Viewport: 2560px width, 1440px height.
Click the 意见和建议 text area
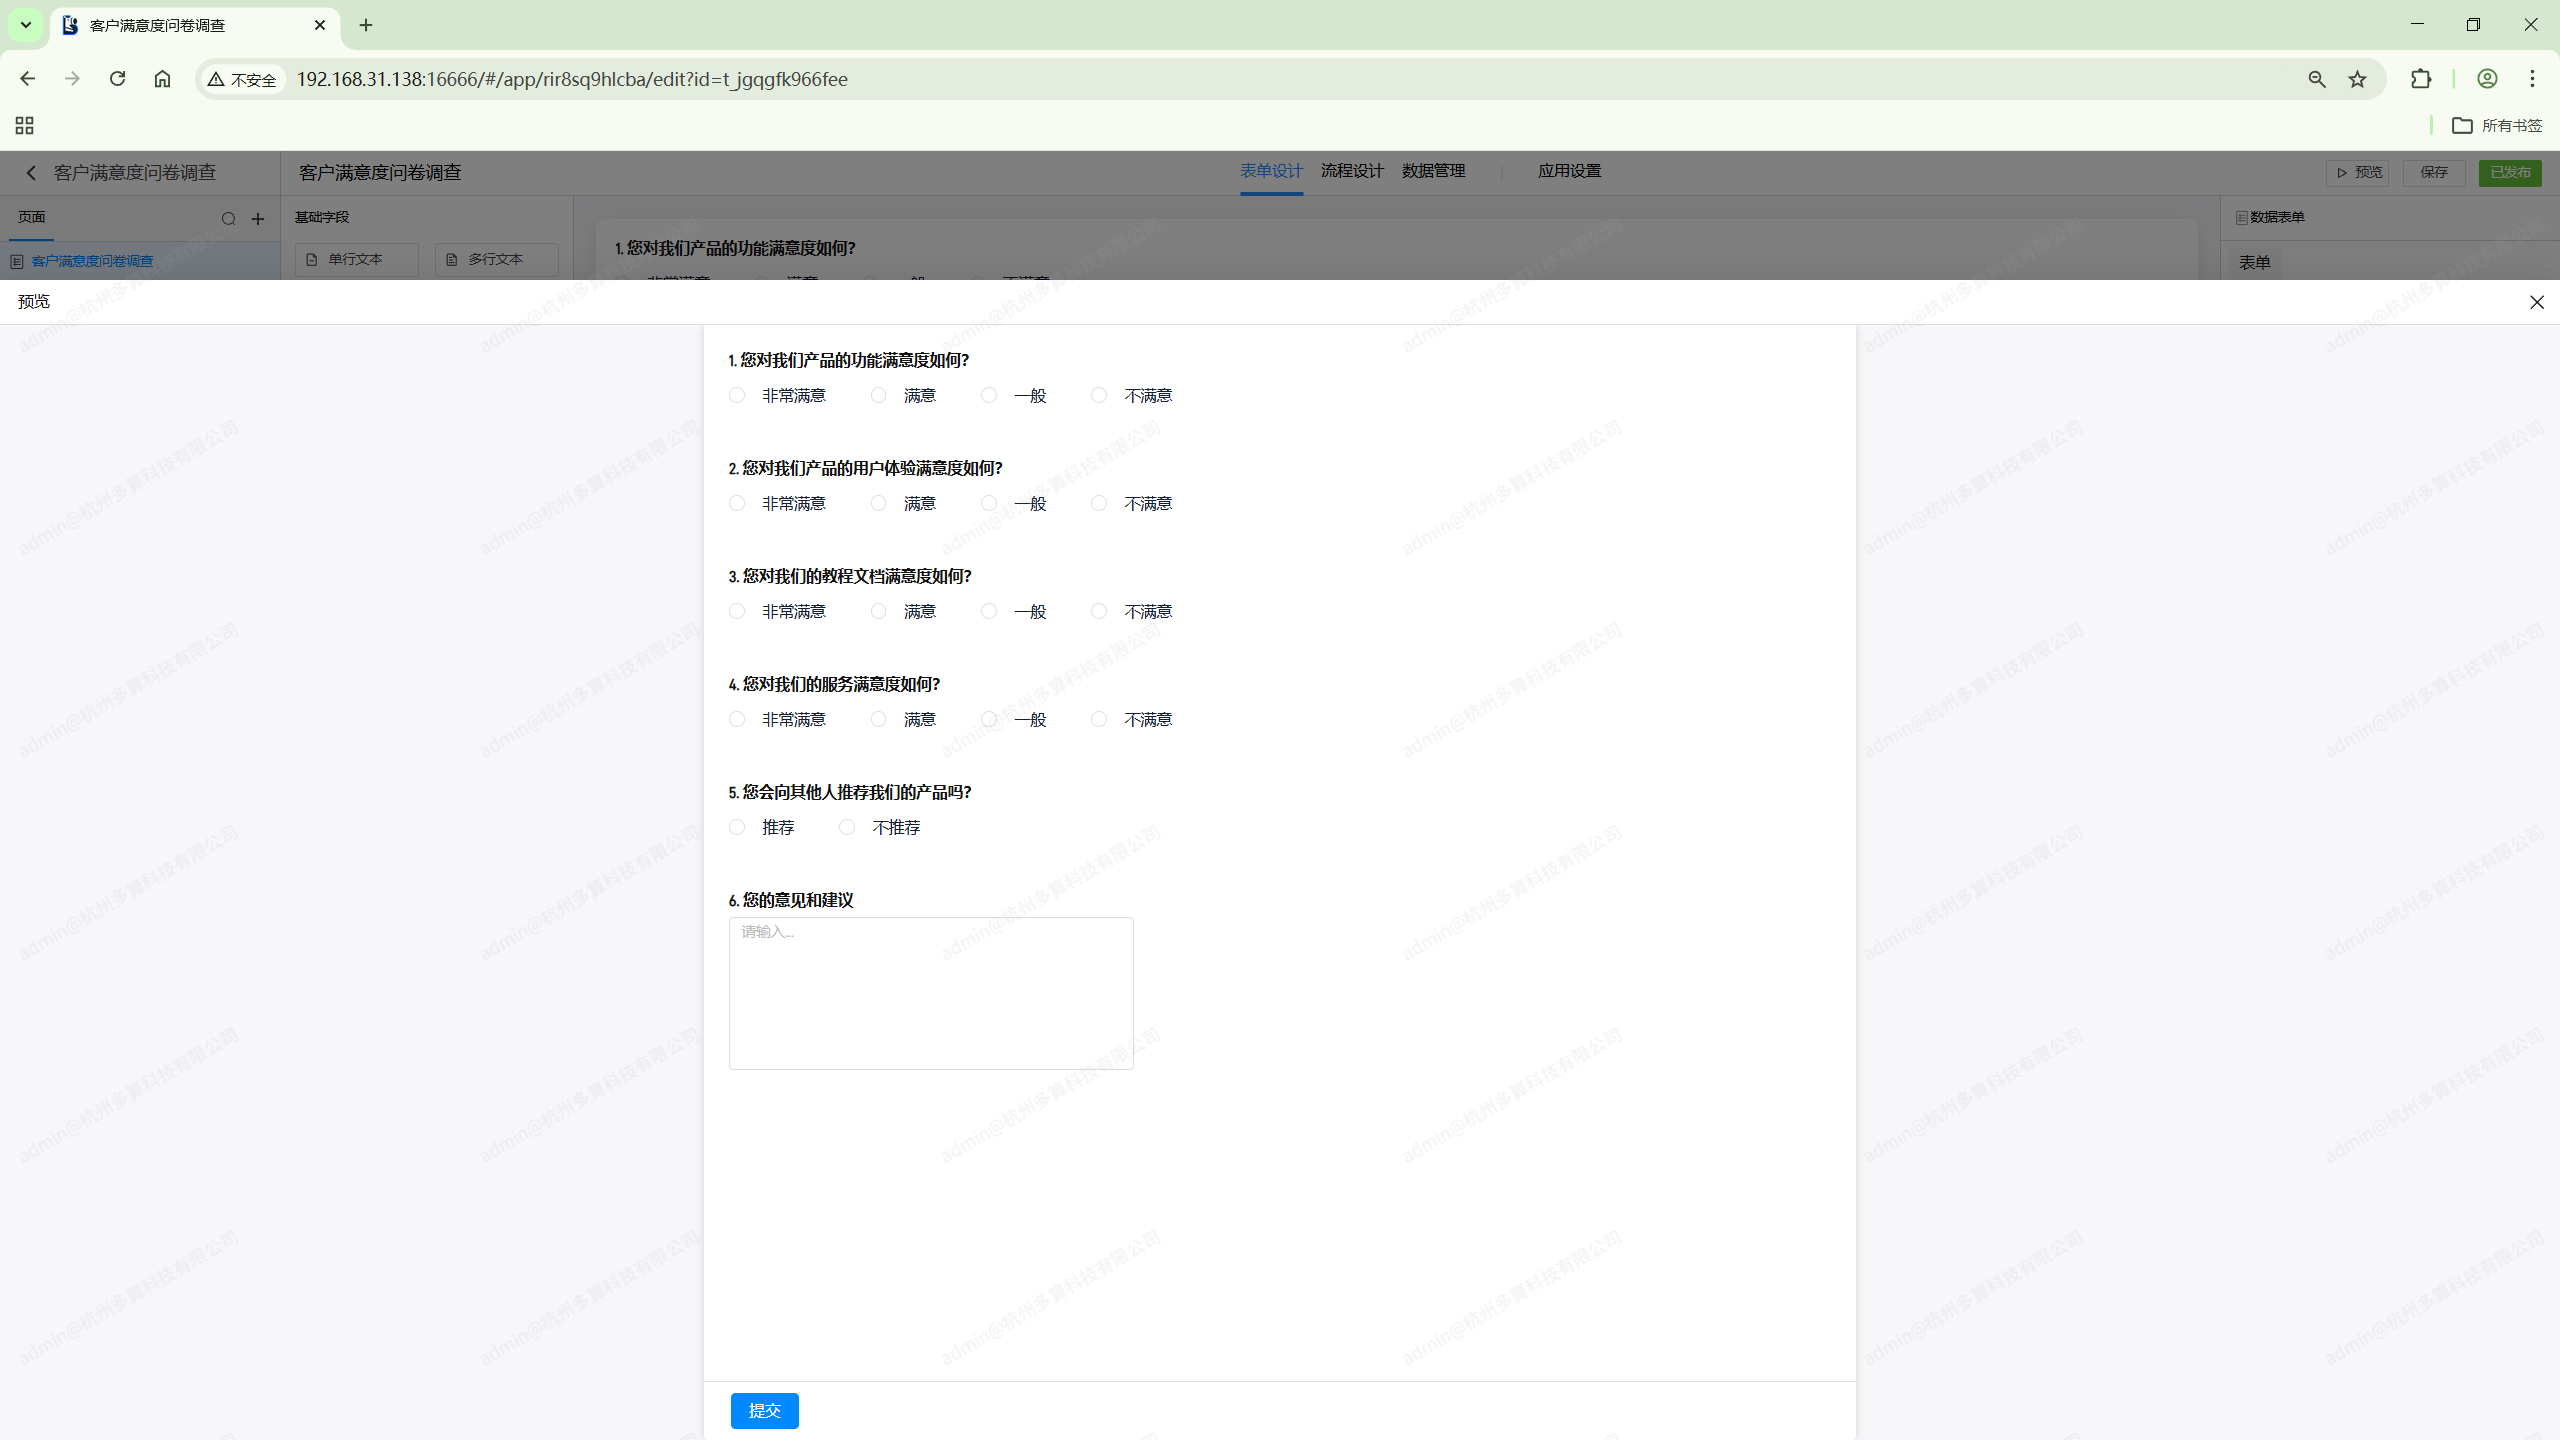(x=930, y=993)
